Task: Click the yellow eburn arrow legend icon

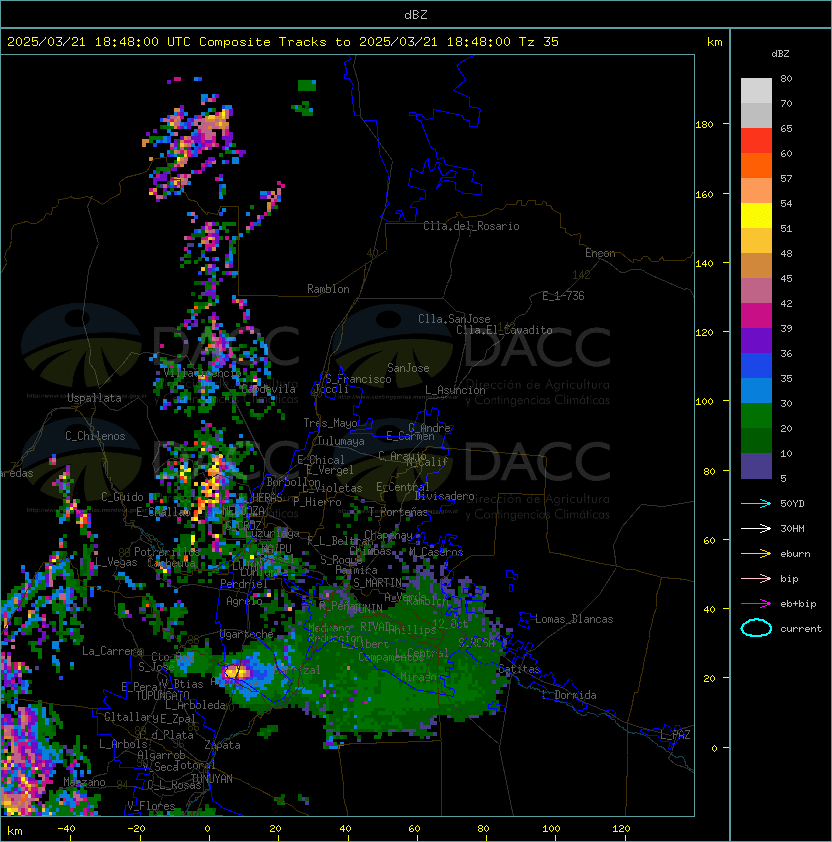Action: (756, 554)
